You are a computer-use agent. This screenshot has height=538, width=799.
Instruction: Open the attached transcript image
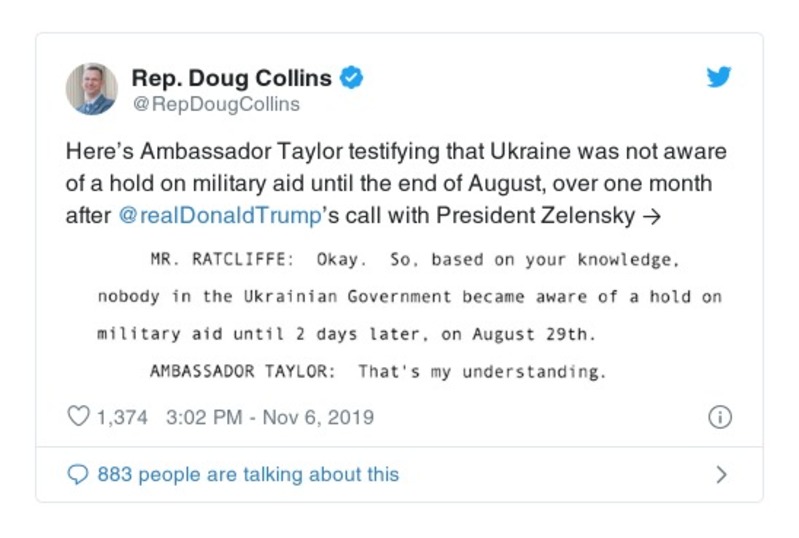[408, 315]
